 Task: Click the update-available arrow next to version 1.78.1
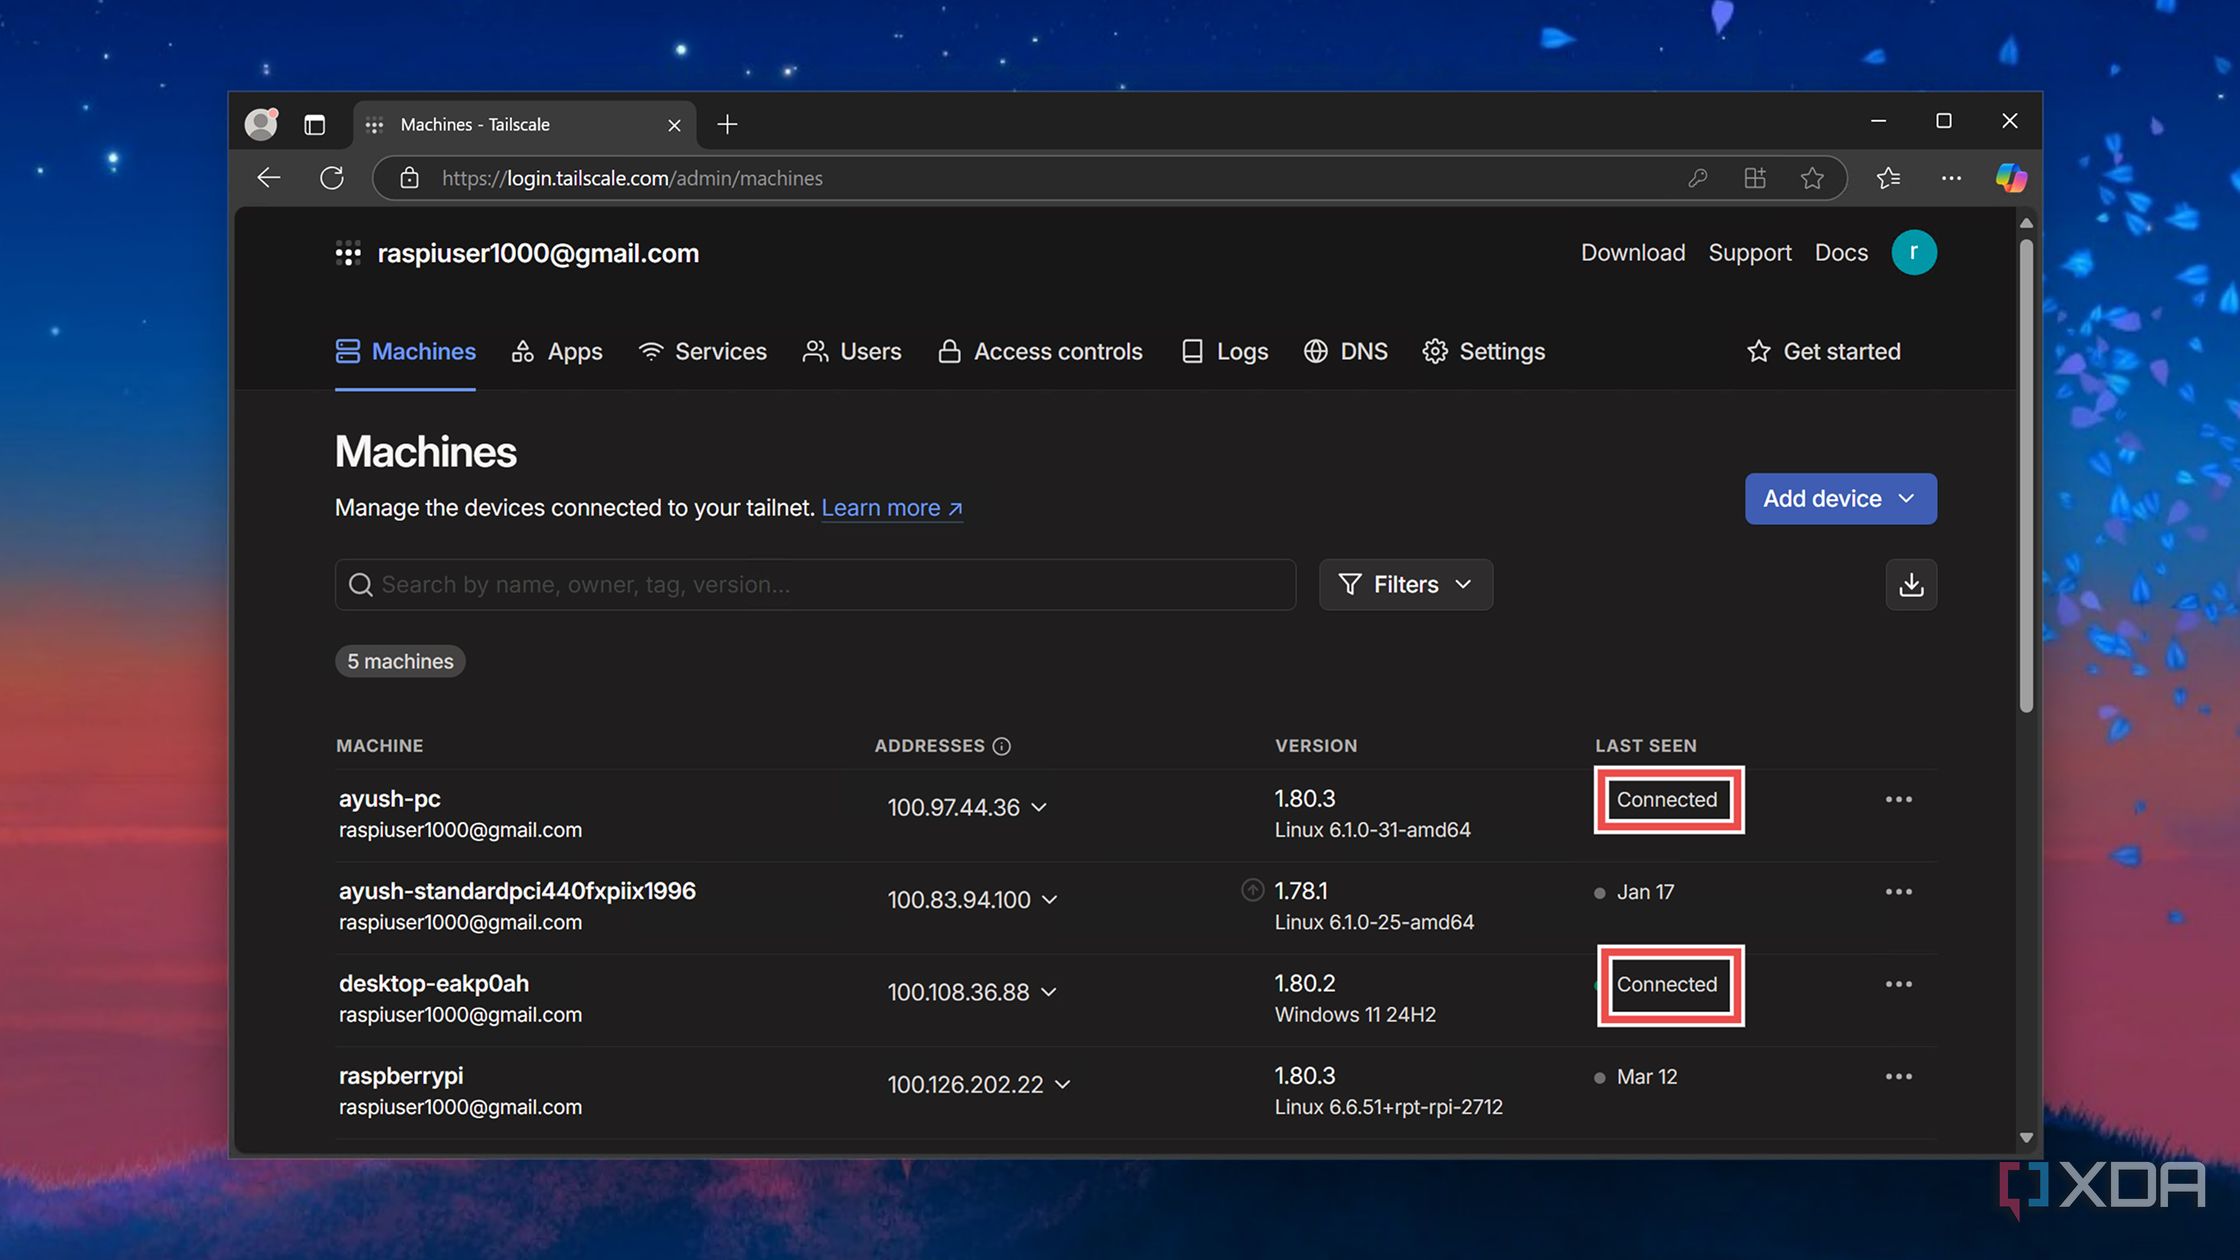pos(1252,890)
